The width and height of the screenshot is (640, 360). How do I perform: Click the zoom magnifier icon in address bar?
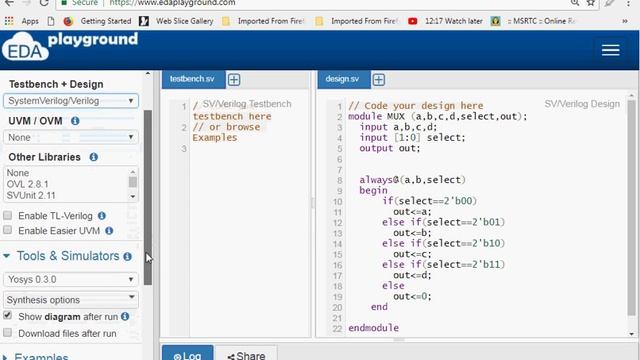[575, 3]
